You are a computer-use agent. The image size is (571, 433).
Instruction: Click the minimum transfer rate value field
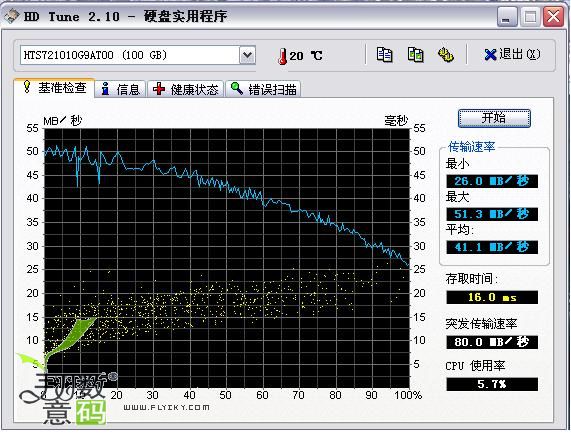(x=492, y=181)
